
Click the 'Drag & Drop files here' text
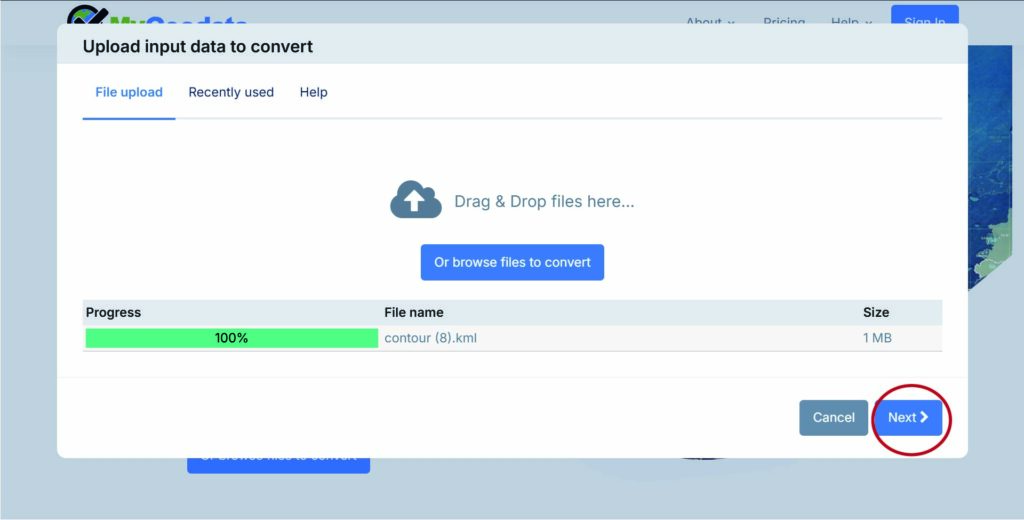pyautogui.click(x=544, y=201)
